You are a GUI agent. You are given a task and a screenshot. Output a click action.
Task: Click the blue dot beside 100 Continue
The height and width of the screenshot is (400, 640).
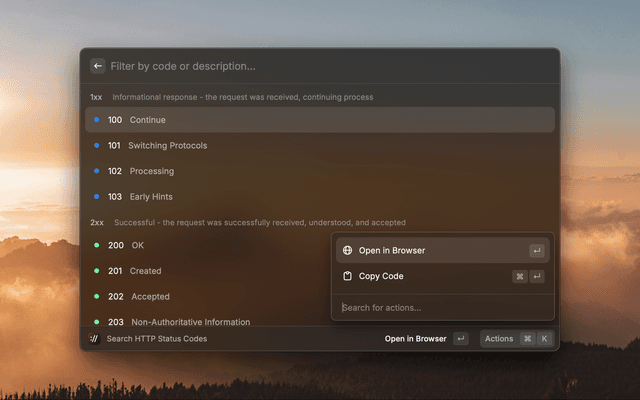(x=97, y=120)
